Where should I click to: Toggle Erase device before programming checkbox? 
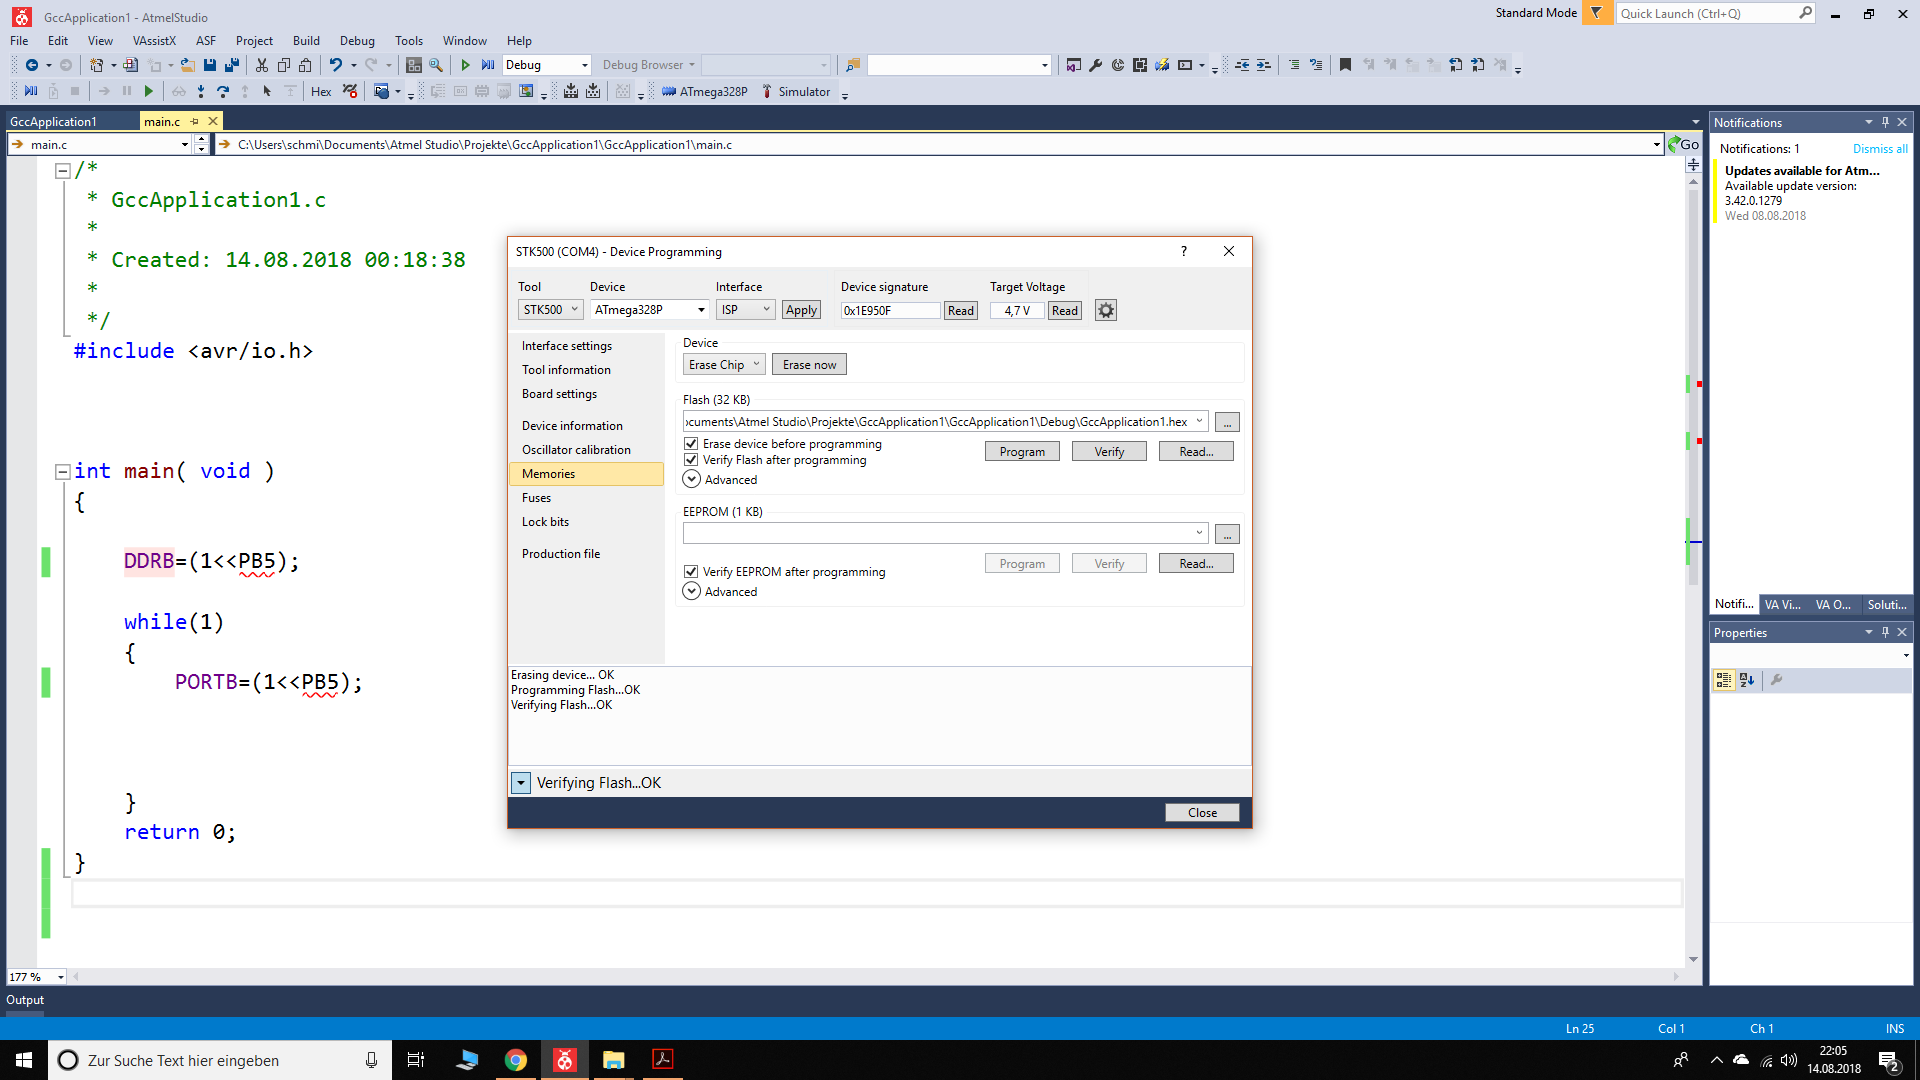pos(691,444)
